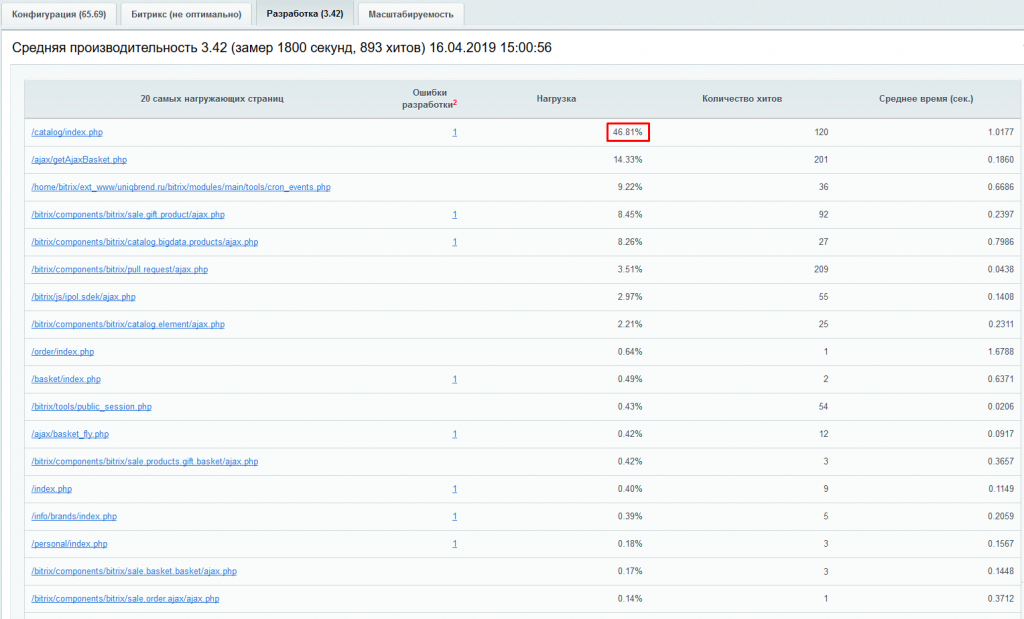This screenshot has height=619, width=1024.
Task: Switch to the Конфигурация (65.69) tab
Action: 58,14
